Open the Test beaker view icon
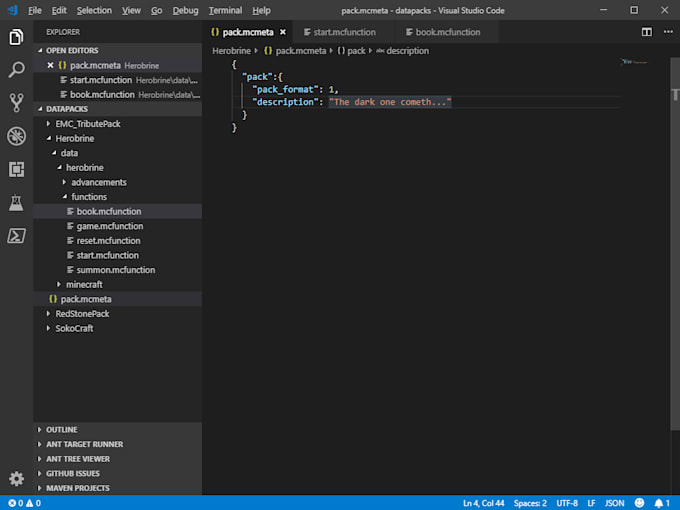 coord(16,203)
